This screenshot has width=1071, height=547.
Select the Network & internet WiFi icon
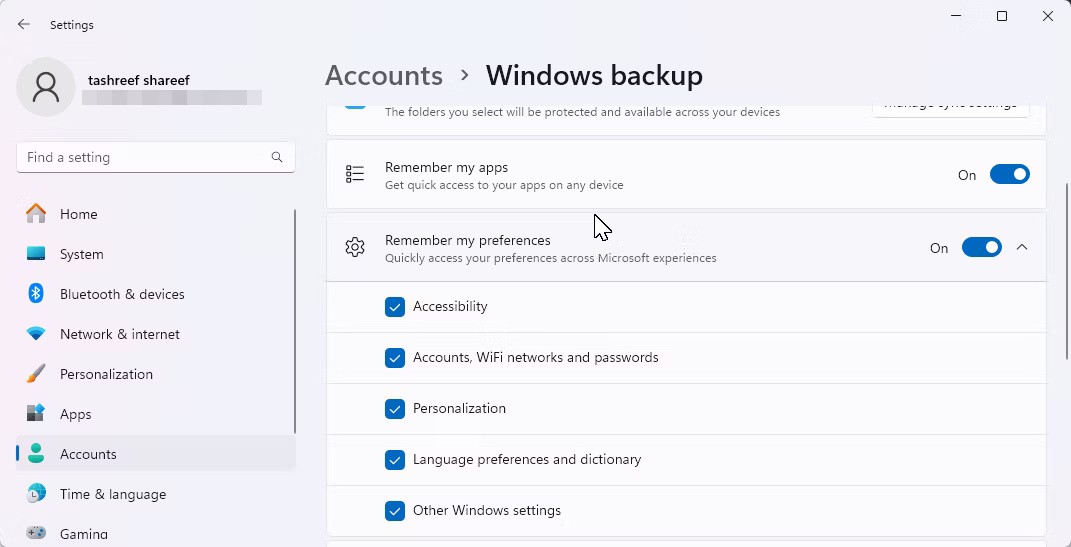point(36,334)
